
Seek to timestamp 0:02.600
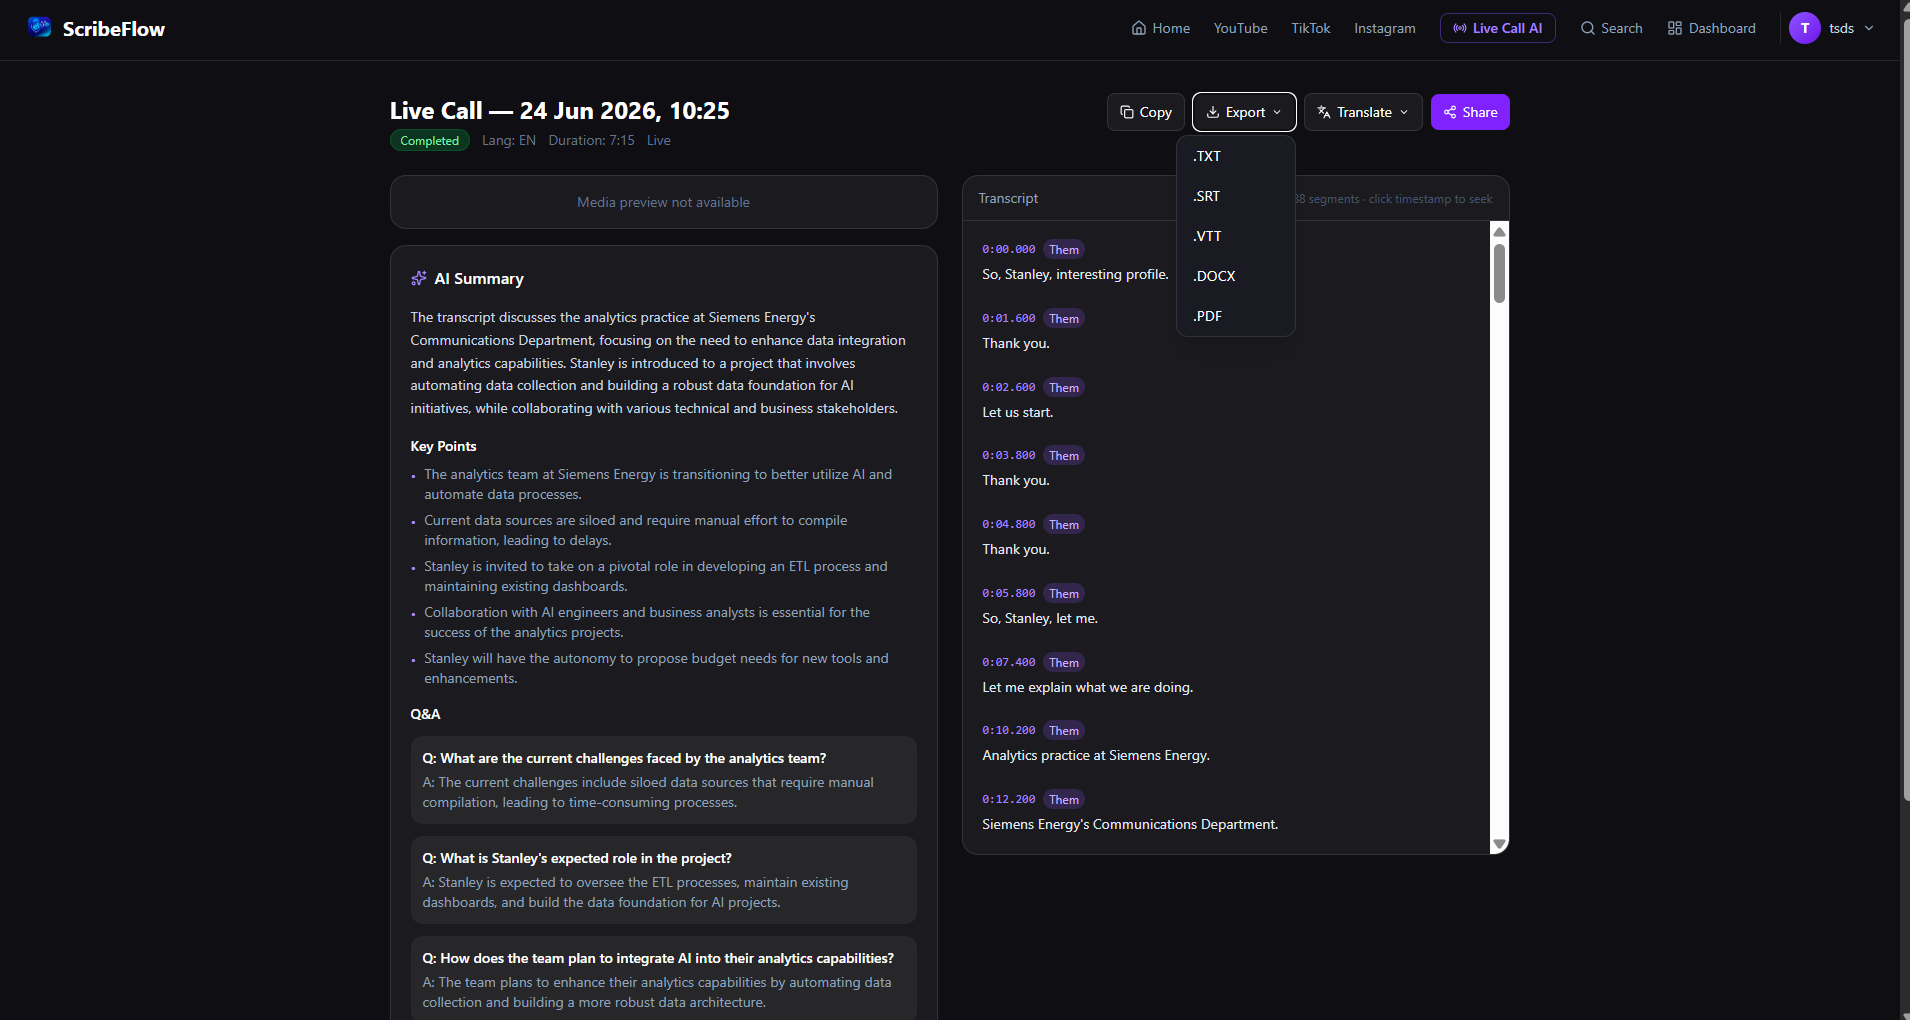pyautogui.click(x=1008, y=388)
